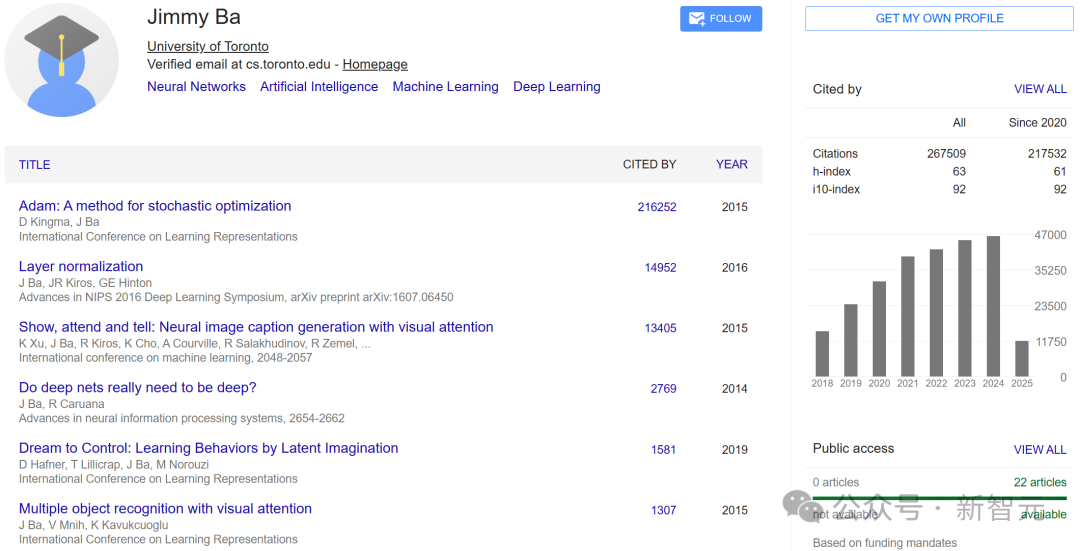Open the Adam stochastic optimization paper
This screenshot has height=551, width=1080.
[x=155, y=206]
